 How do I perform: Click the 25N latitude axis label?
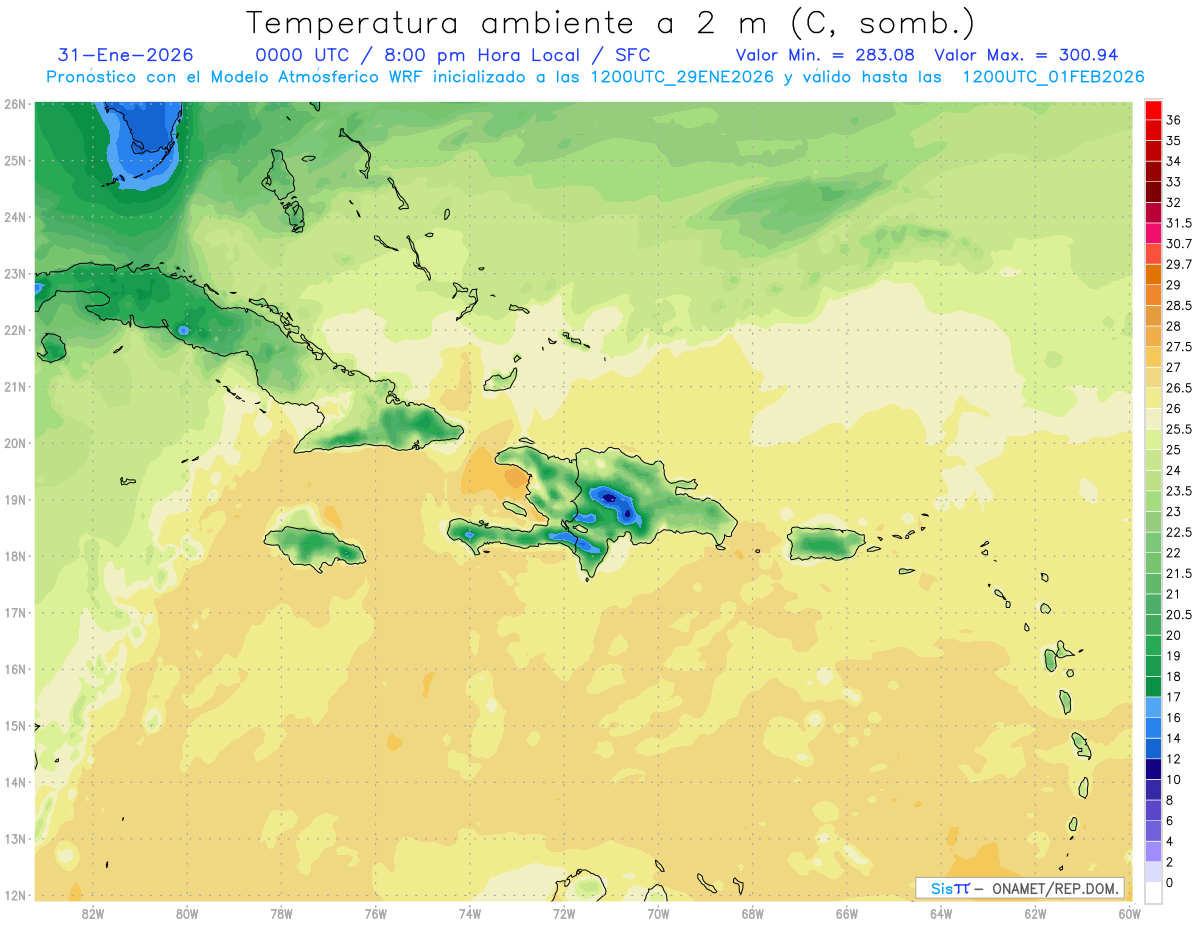[14, 160]
